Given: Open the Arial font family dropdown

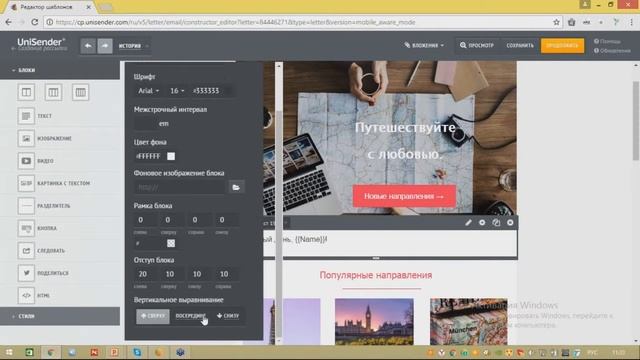Looking at the screenshot, I should point(148,91).
